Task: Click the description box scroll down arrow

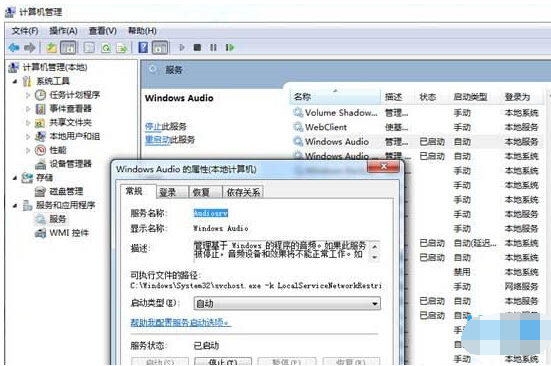Action: click(x=375, y=257)
